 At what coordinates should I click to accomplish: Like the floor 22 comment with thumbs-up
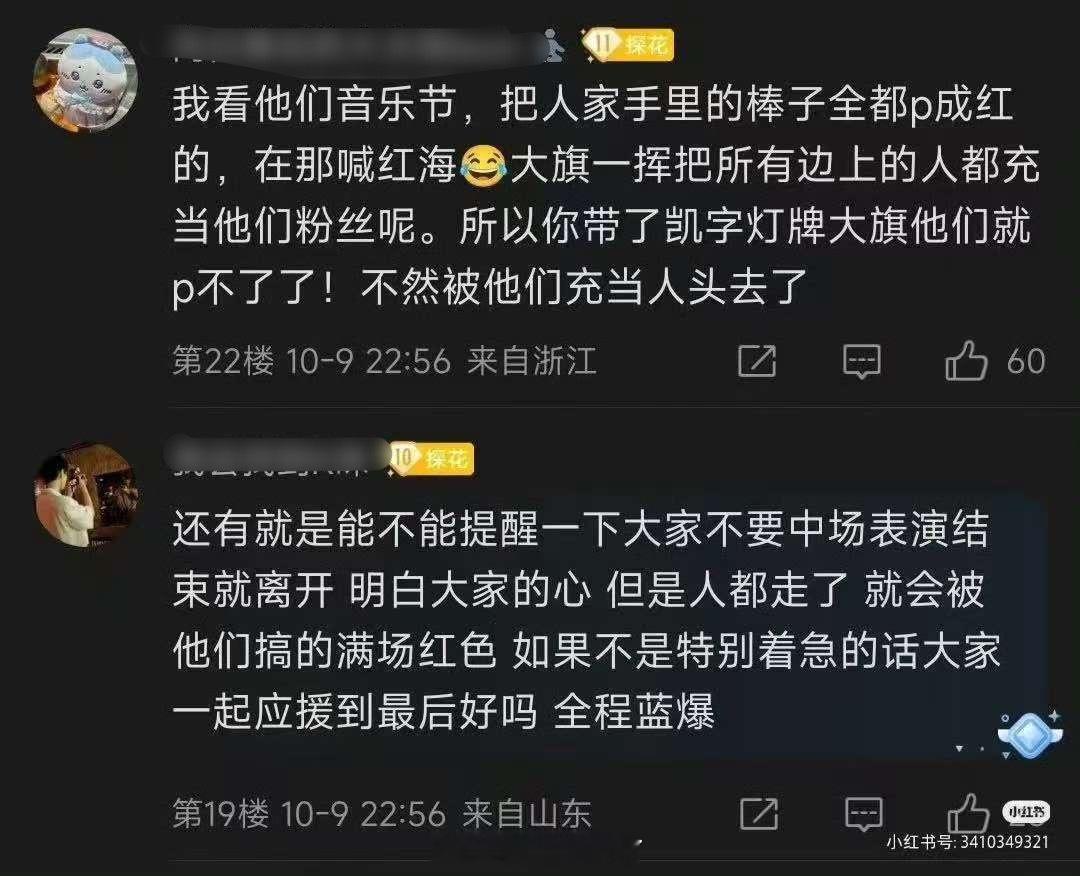pos(966,361)
